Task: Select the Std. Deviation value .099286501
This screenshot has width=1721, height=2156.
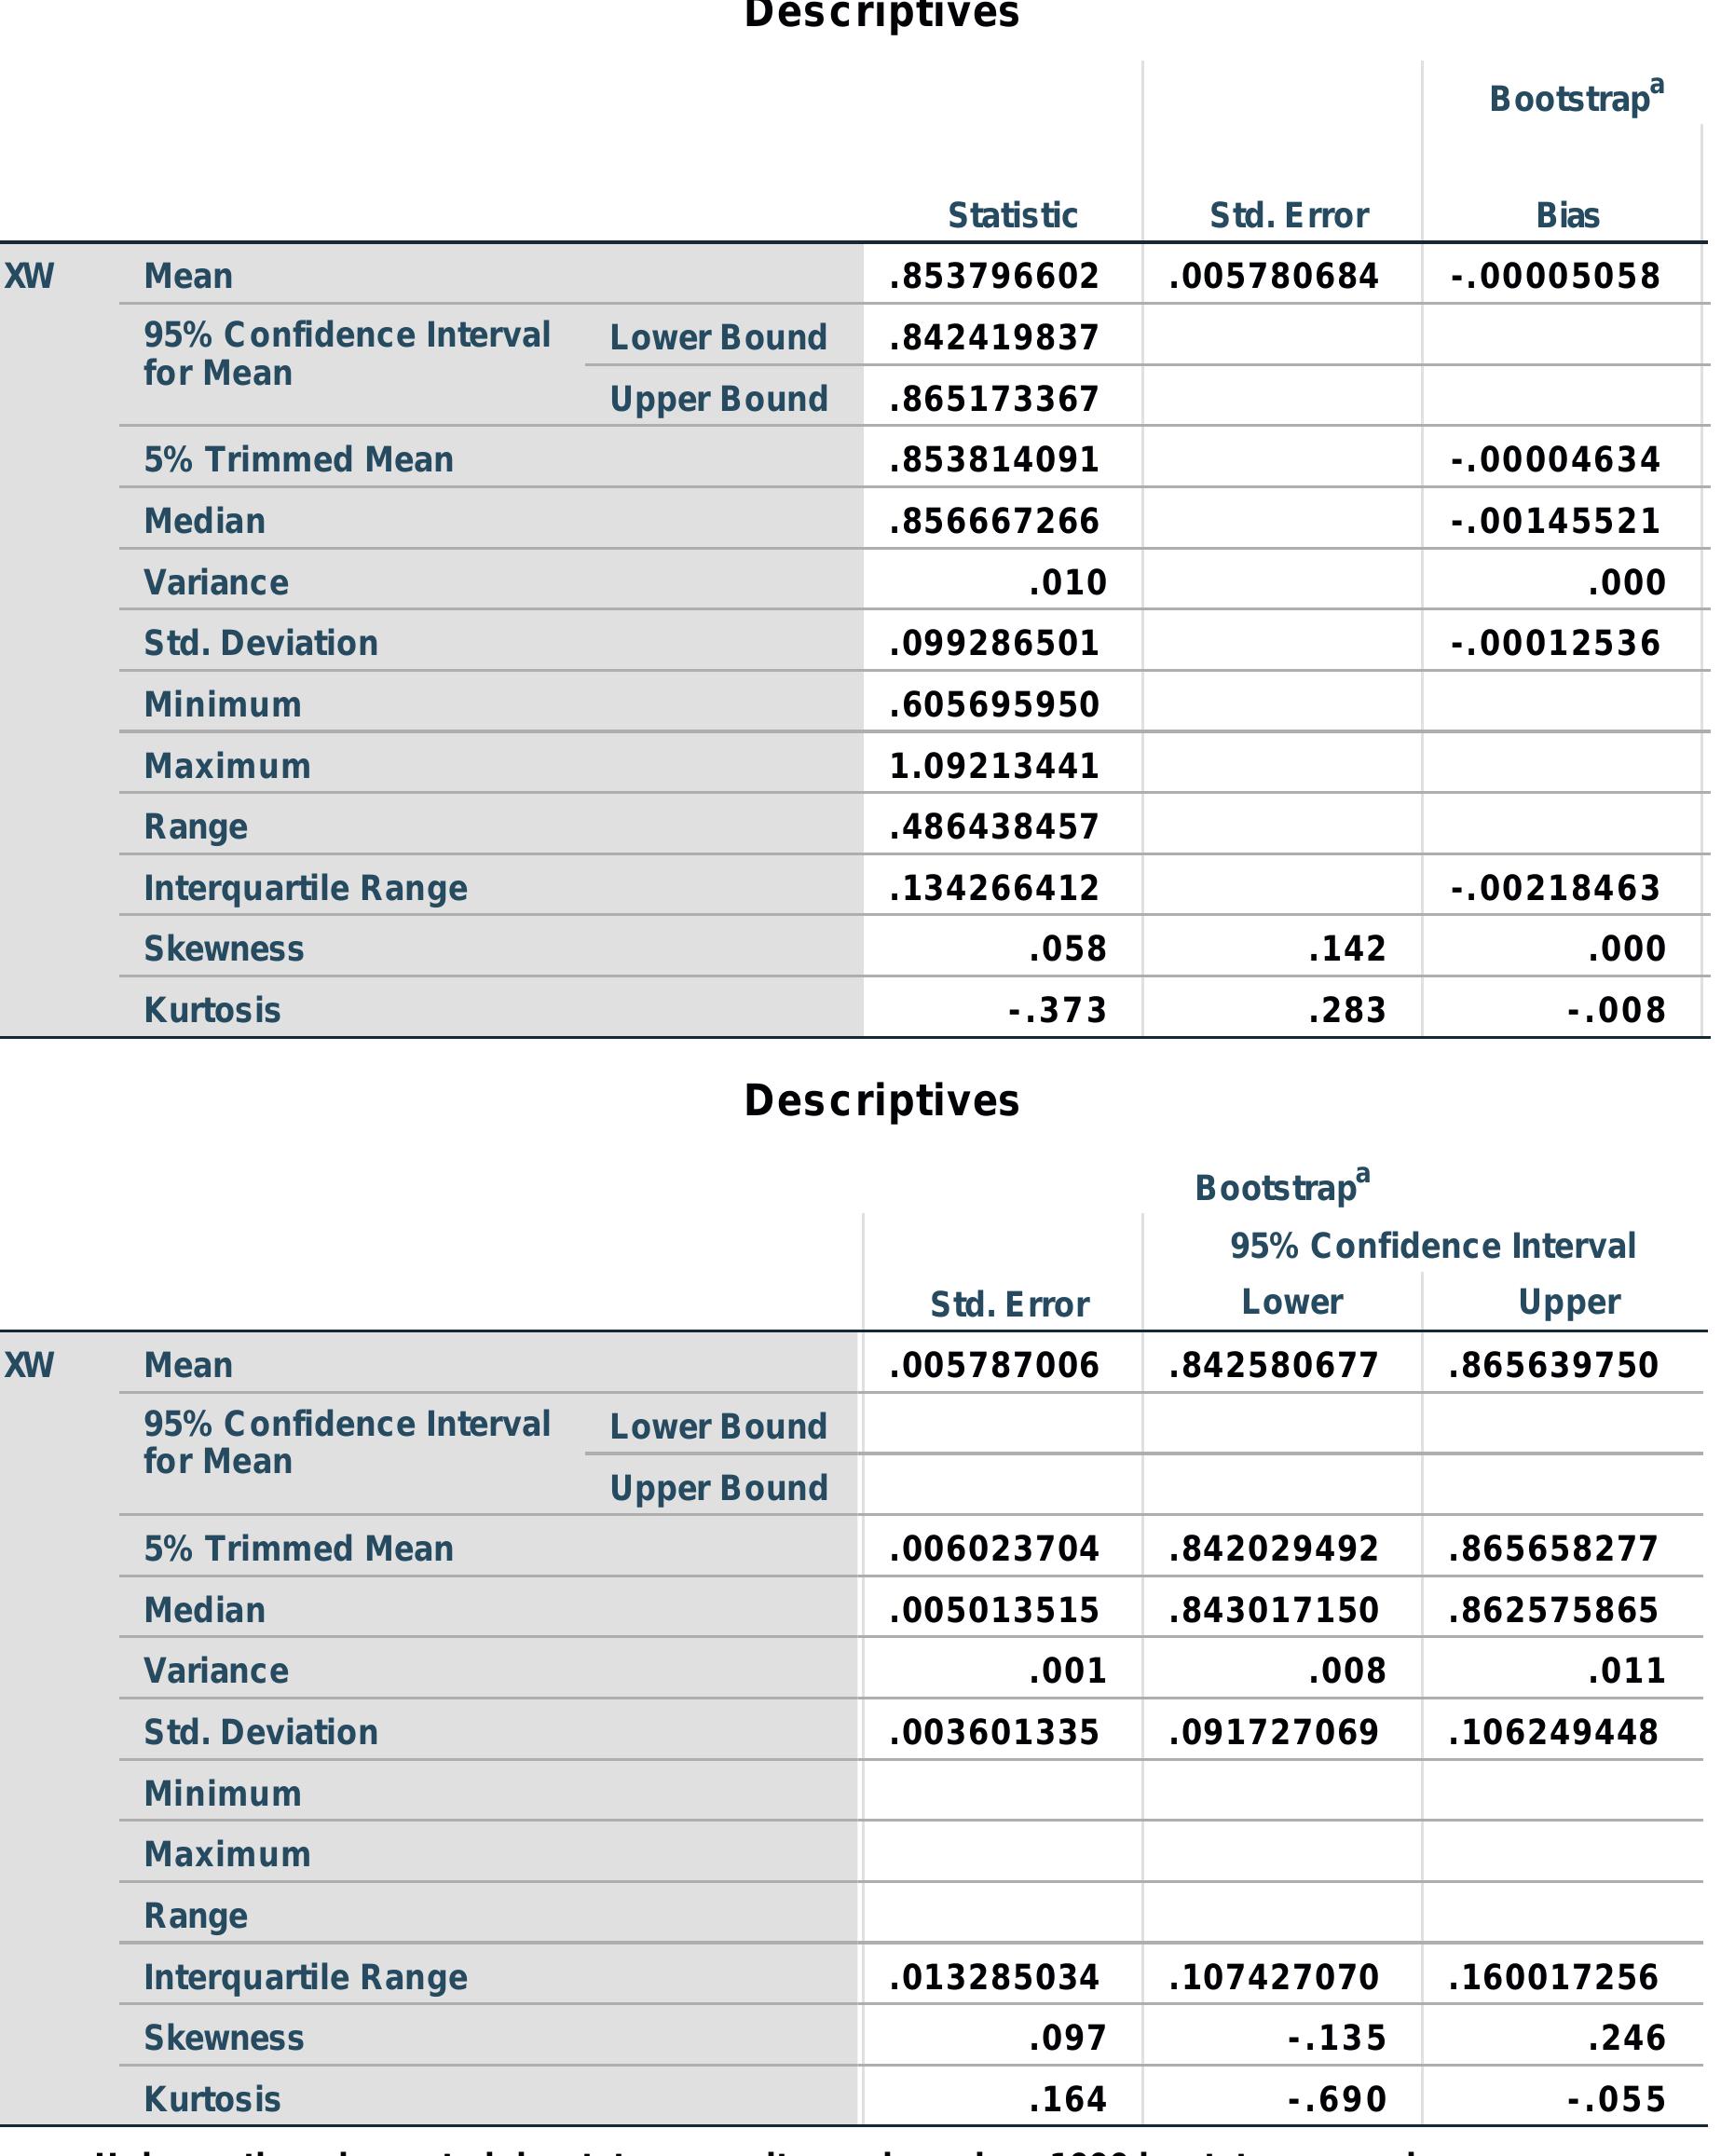Action: click(x=994, y=643)
